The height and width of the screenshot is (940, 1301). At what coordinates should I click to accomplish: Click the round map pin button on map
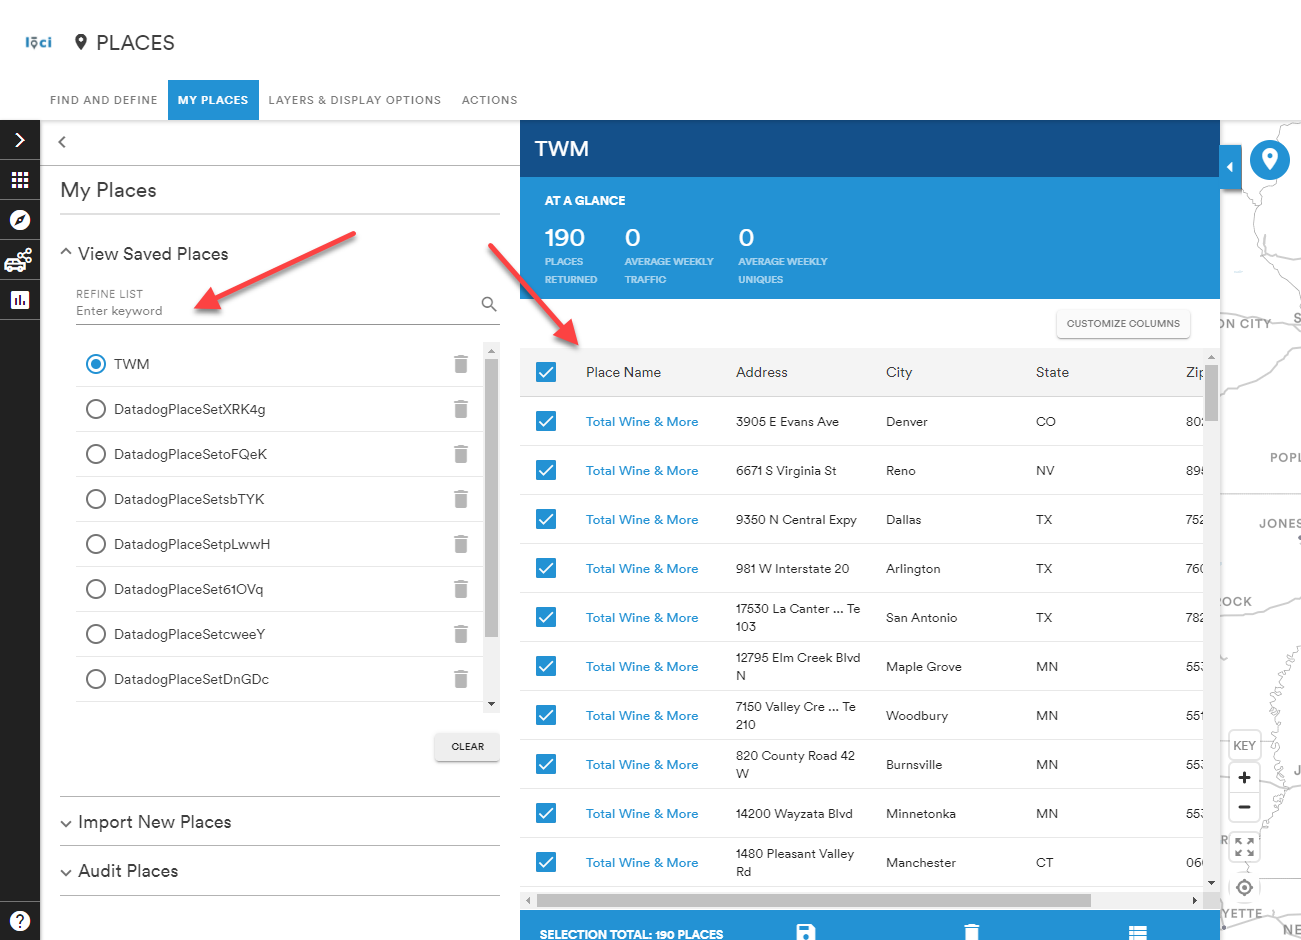[x=1270, y=159]
